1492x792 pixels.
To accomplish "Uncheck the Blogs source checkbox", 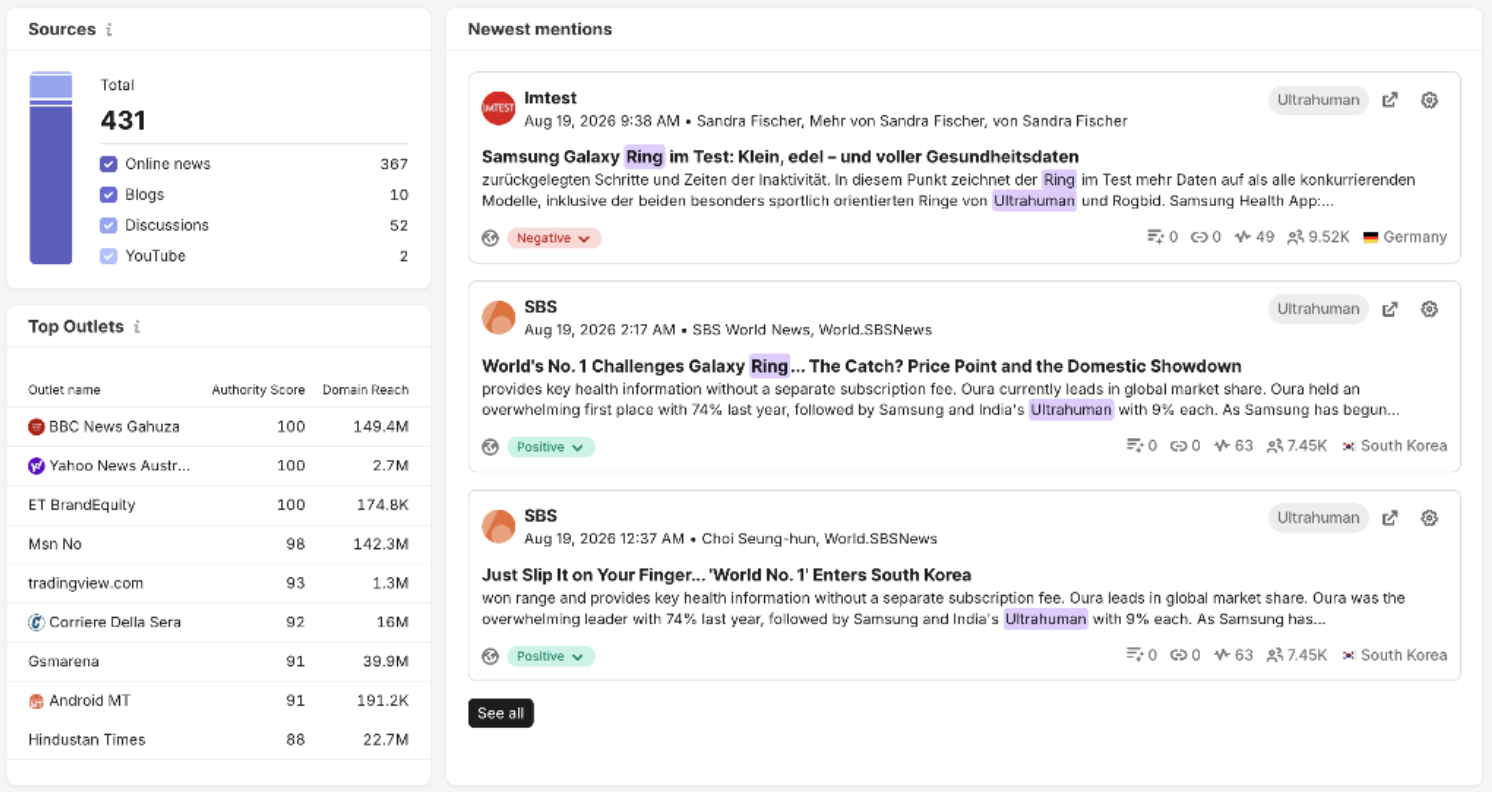I will (x=109, y=195).
